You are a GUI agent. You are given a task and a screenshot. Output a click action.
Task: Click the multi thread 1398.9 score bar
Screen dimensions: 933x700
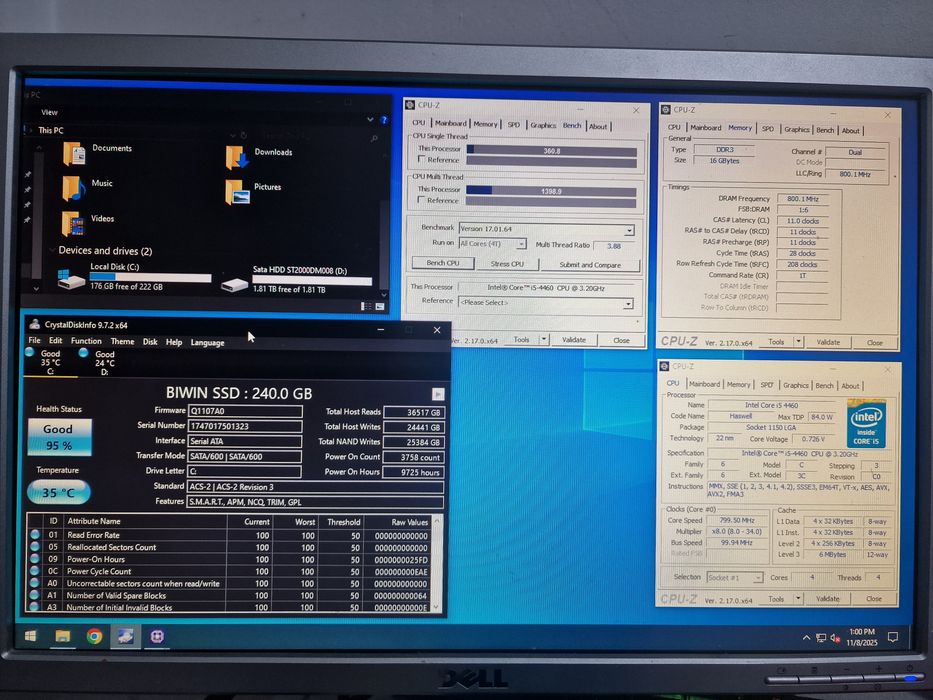(551, 191)
